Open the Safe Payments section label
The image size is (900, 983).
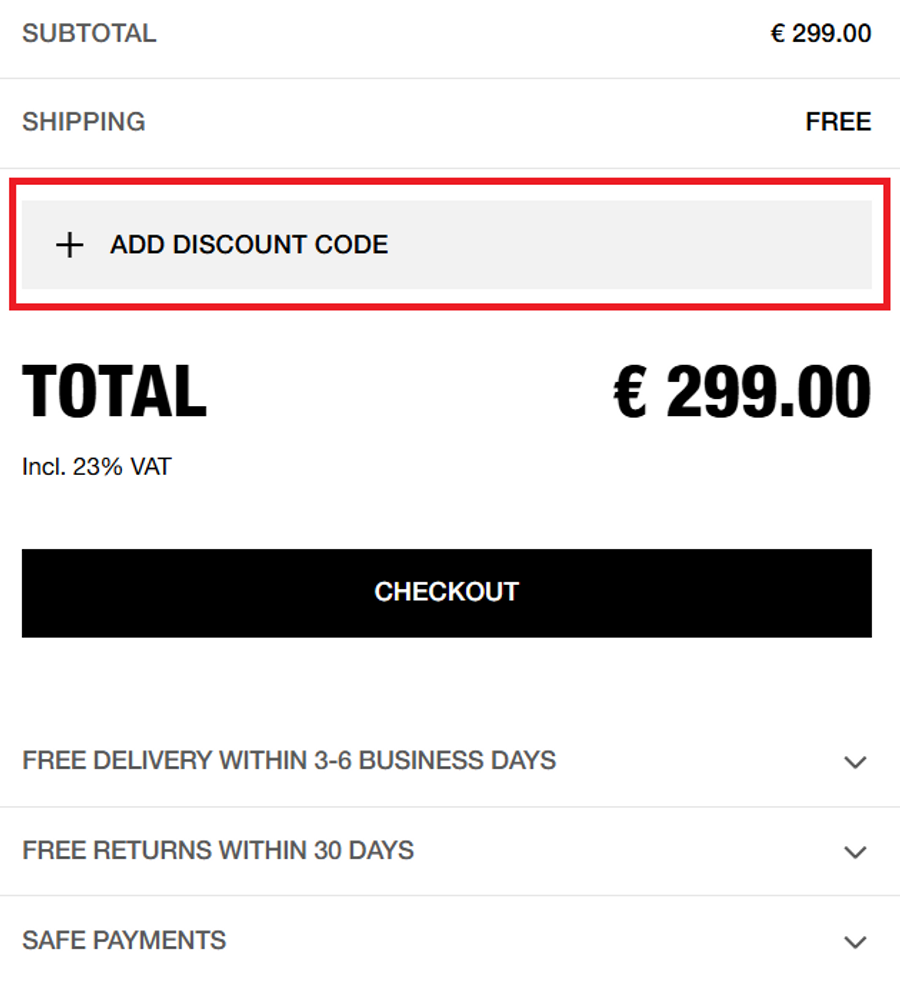click(124, 940)
